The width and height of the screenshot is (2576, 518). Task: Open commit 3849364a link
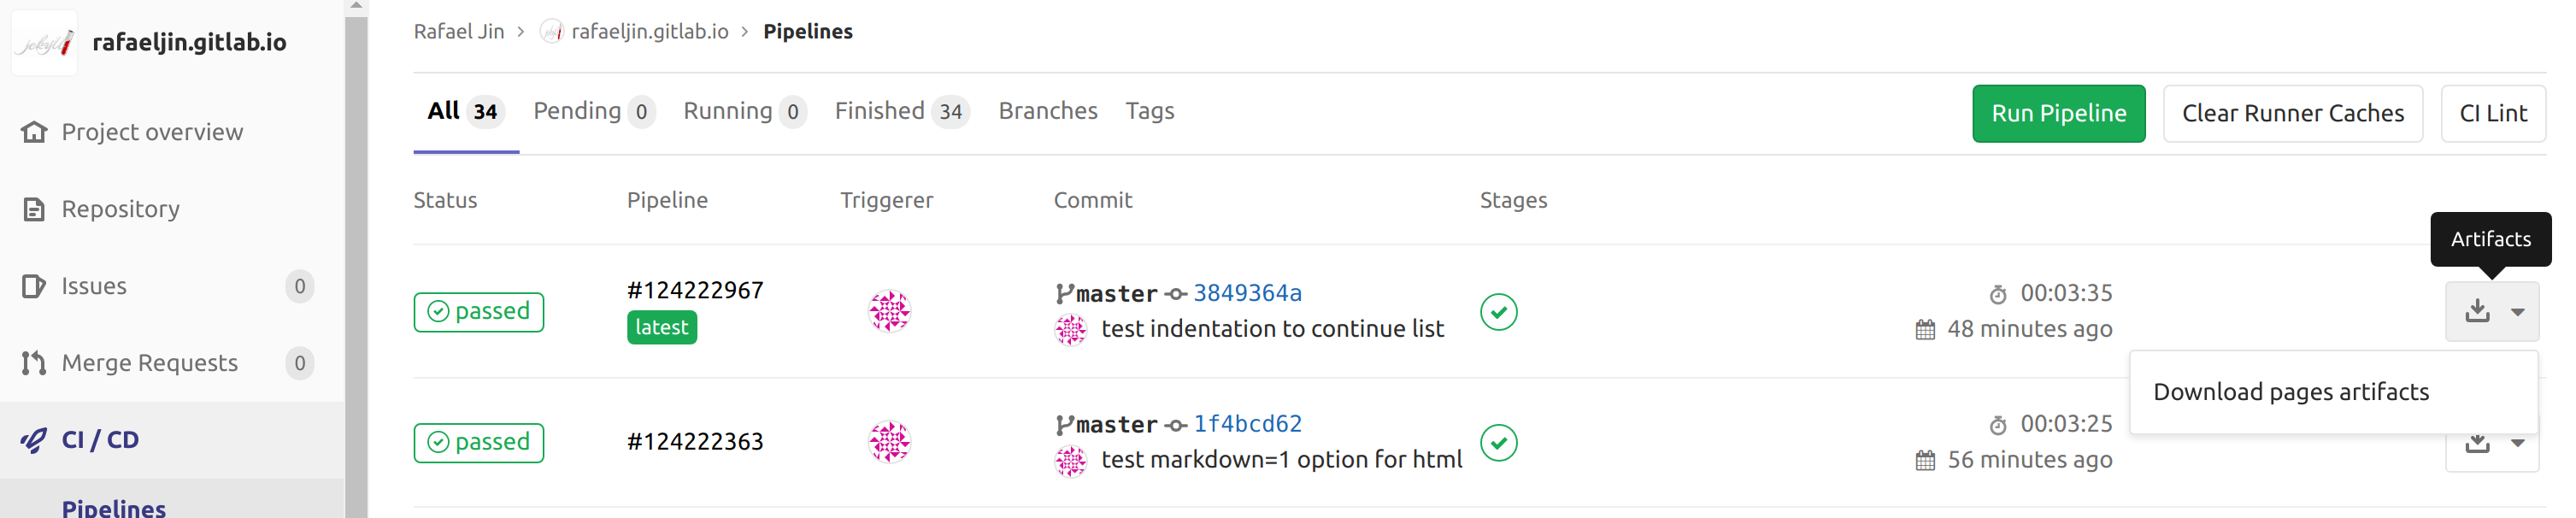point(1247,293)
